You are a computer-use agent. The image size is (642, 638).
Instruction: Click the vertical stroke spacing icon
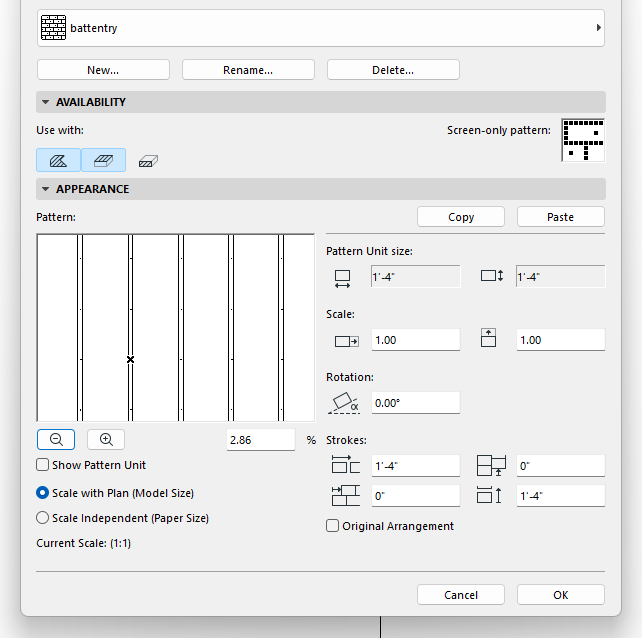tap(489, 495)
